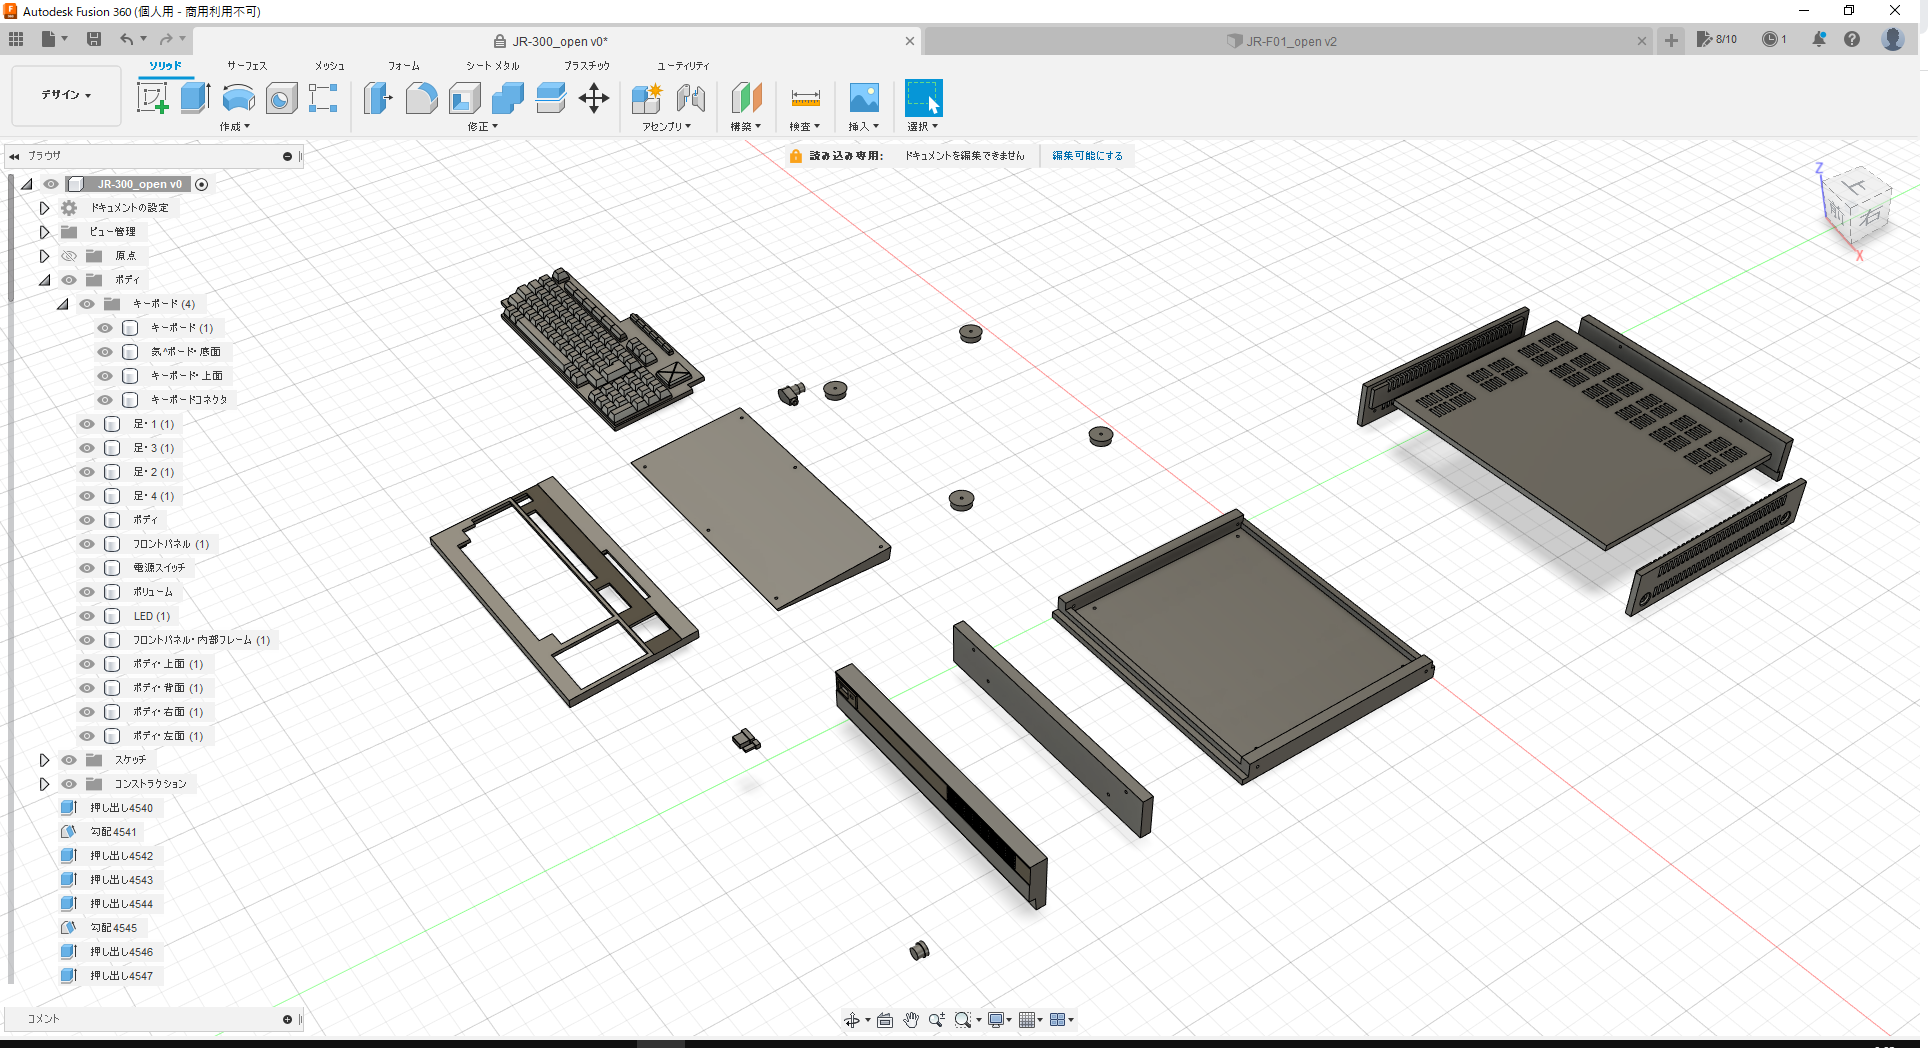Click the 編集可能にする link
This screenshot has width=1928, height=1048.
[1087, 155]
